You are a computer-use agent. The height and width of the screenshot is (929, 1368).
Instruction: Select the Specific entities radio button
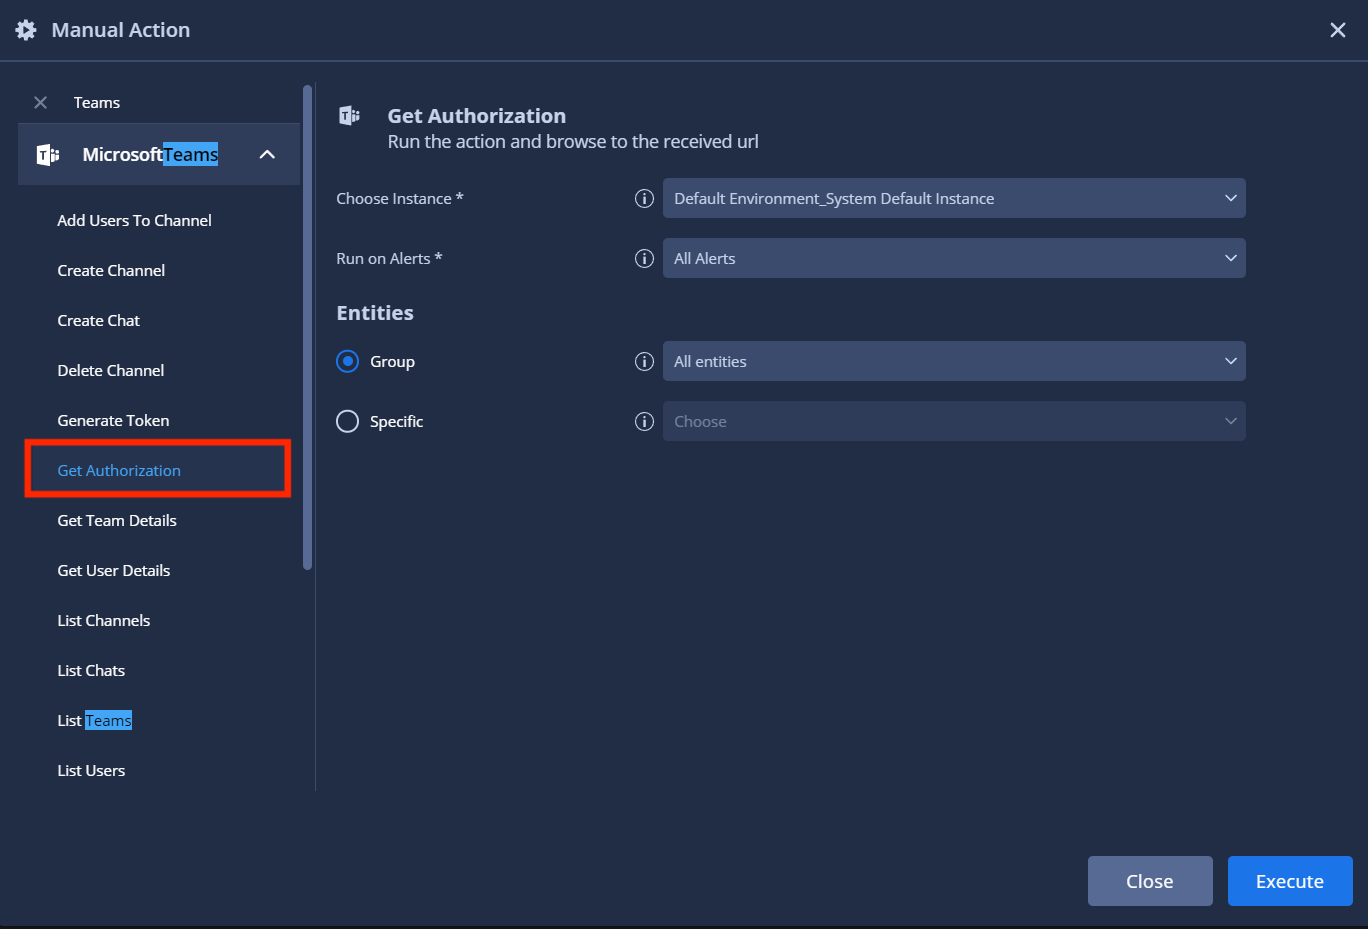(x=347, y=421)
